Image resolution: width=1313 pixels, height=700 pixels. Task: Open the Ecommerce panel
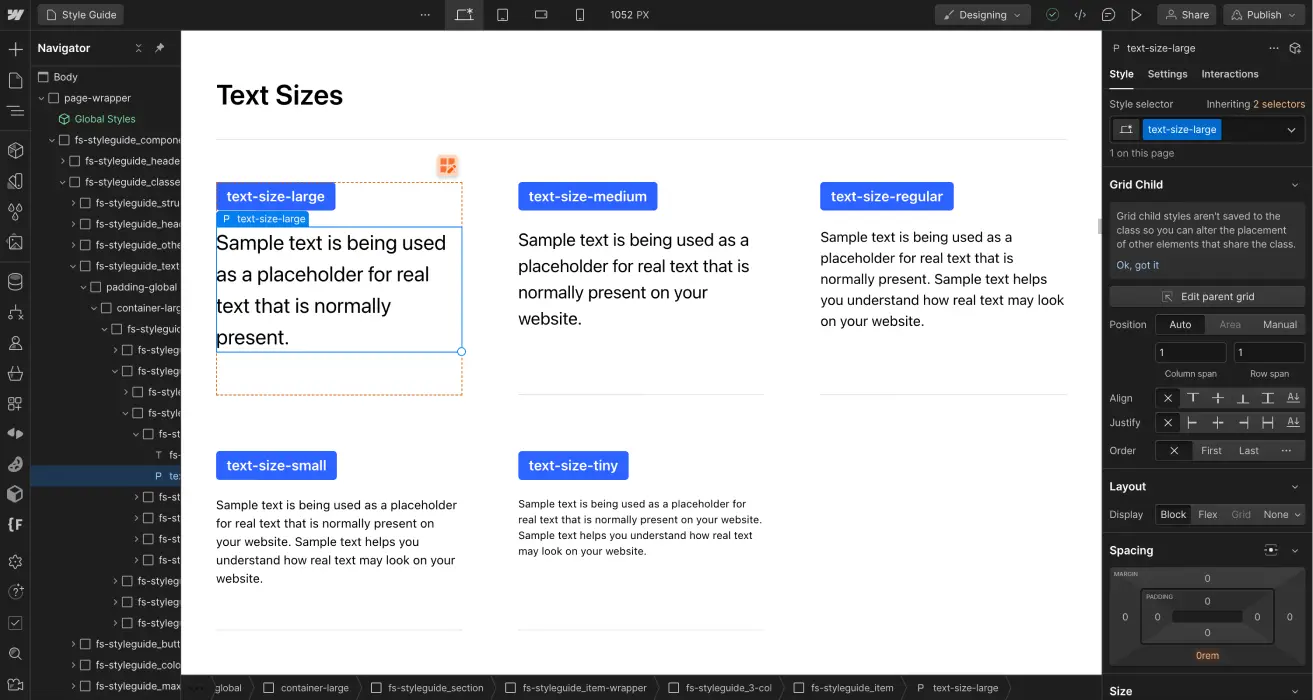[15, 372]
